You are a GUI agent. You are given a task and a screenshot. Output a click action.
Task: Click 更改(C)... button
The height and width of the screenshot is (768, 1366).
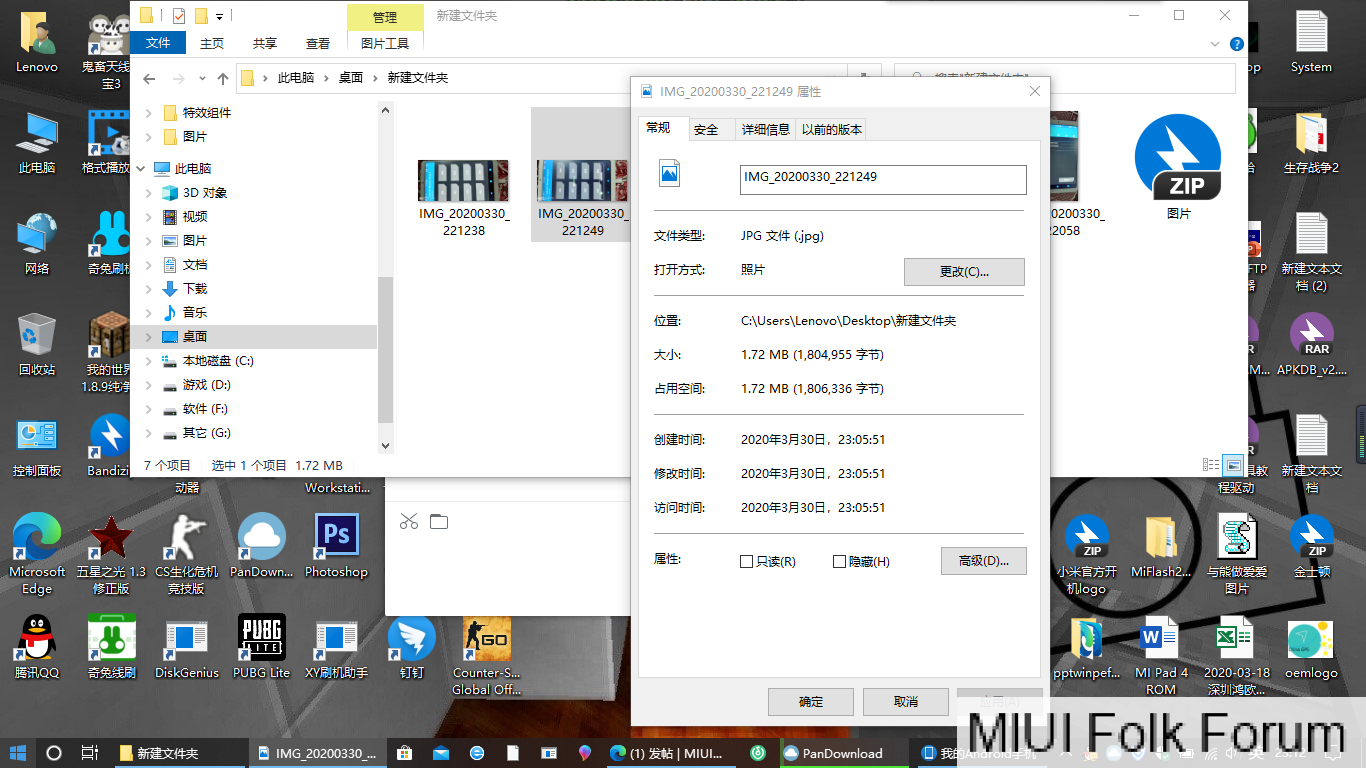(x=964, y=272)
